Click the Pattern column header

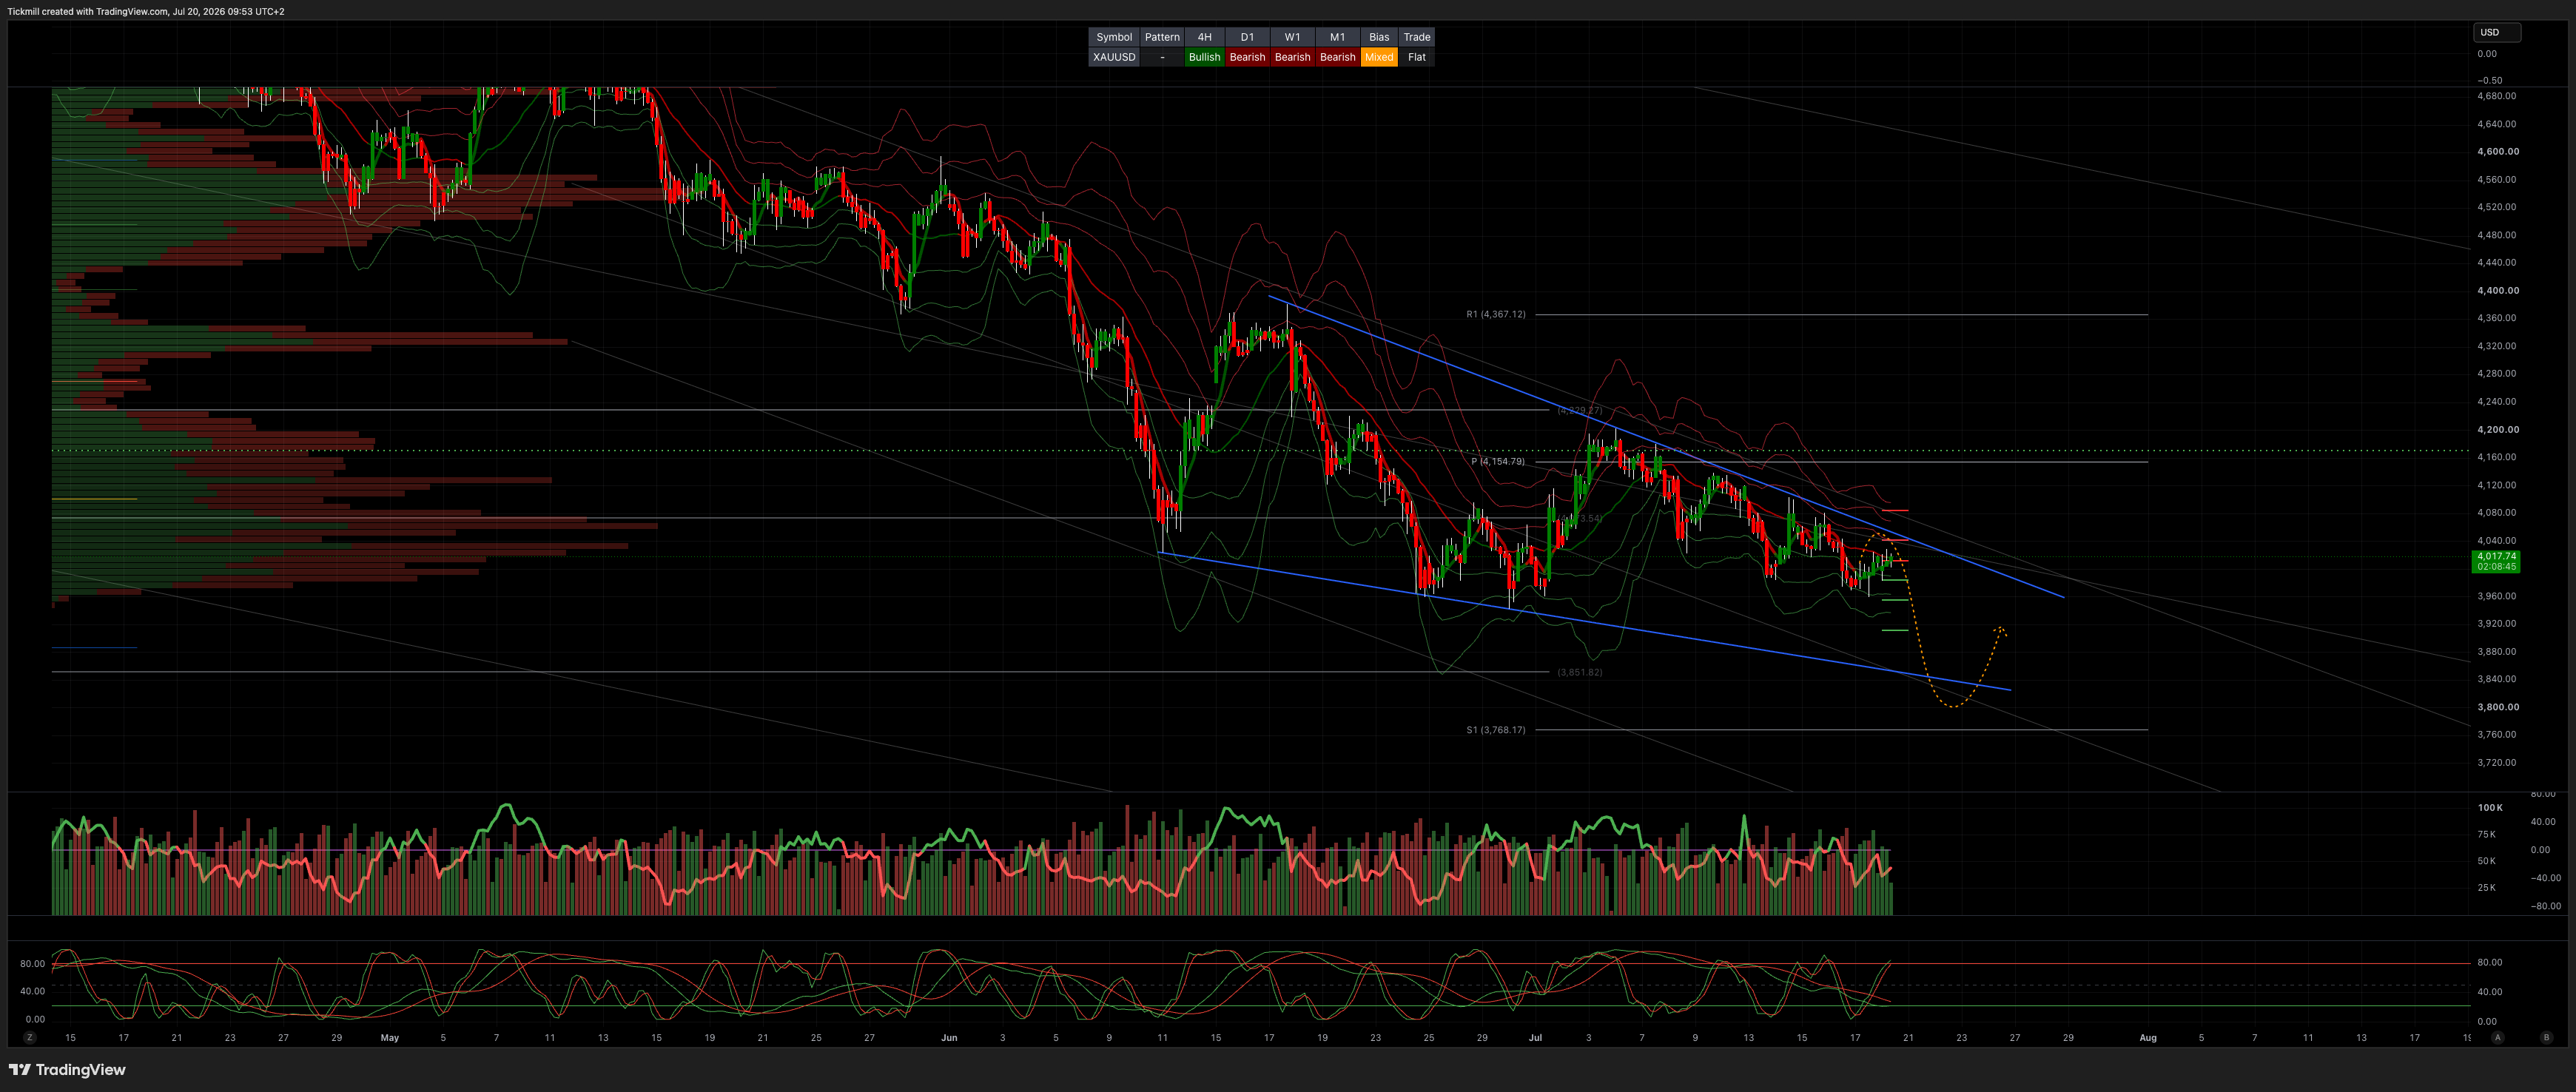click(x=1162, y=37)
